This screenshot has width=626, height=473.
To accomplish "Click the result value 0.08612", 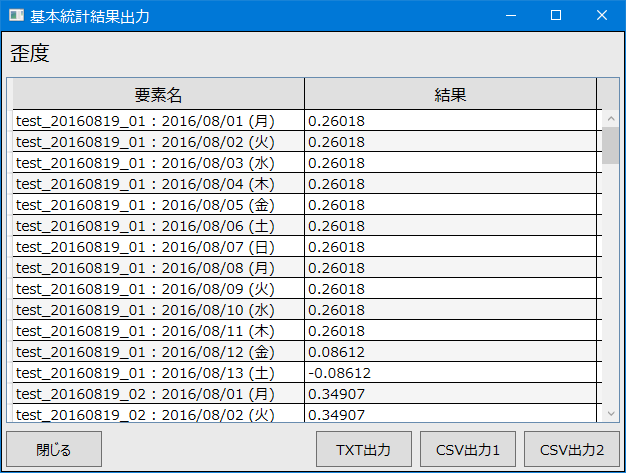I will click(x=336, y=352).
